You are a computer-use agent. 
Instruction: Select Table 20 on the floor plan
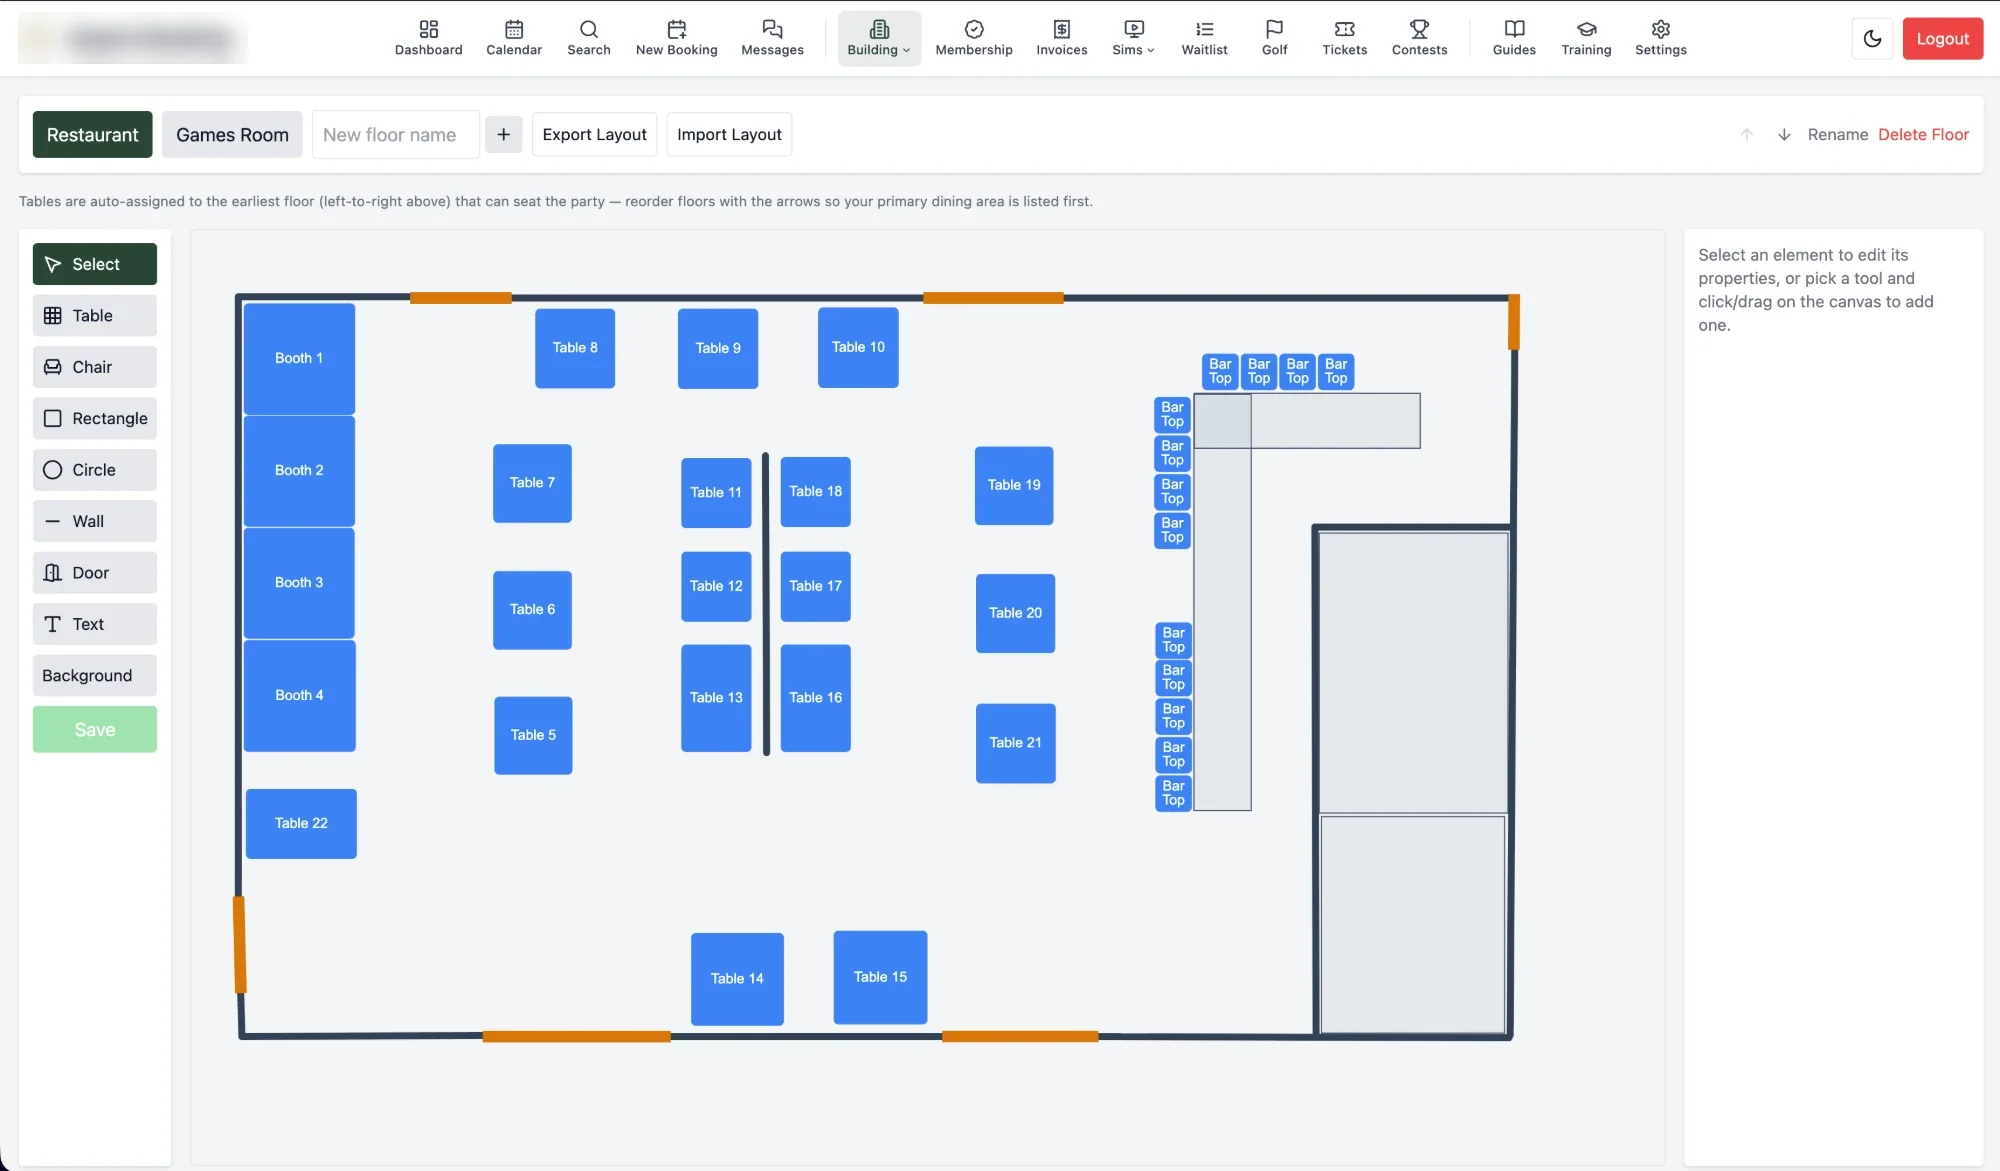click(1015, 613)
